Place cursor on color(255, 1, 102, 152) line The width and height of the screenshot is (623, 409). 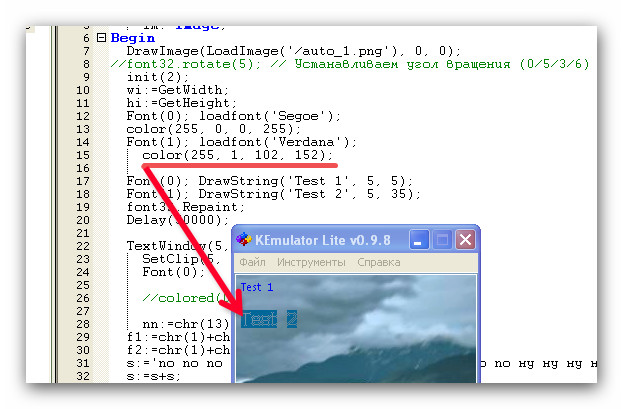[236, 155]
